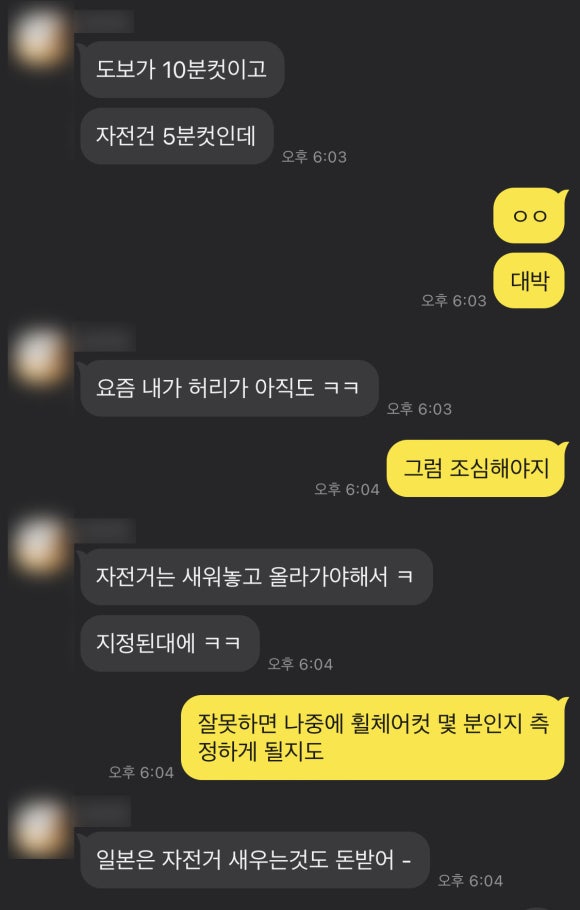
Task: Tap the yellow 대박 message bubble
Action: point(529,281)
